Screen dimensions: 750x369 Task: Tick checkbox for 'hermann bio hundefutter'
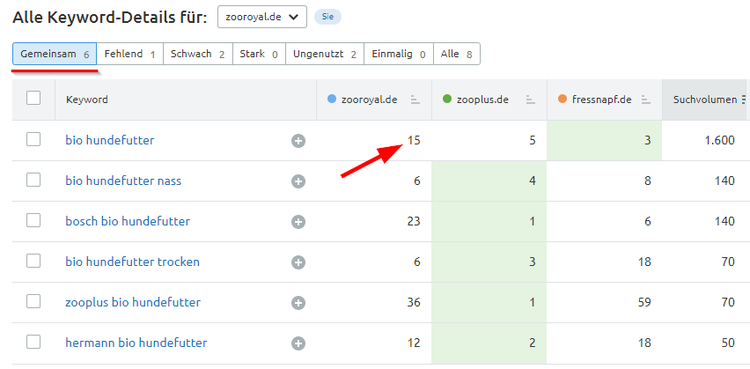pyautogui.click(x=33, y=342)
